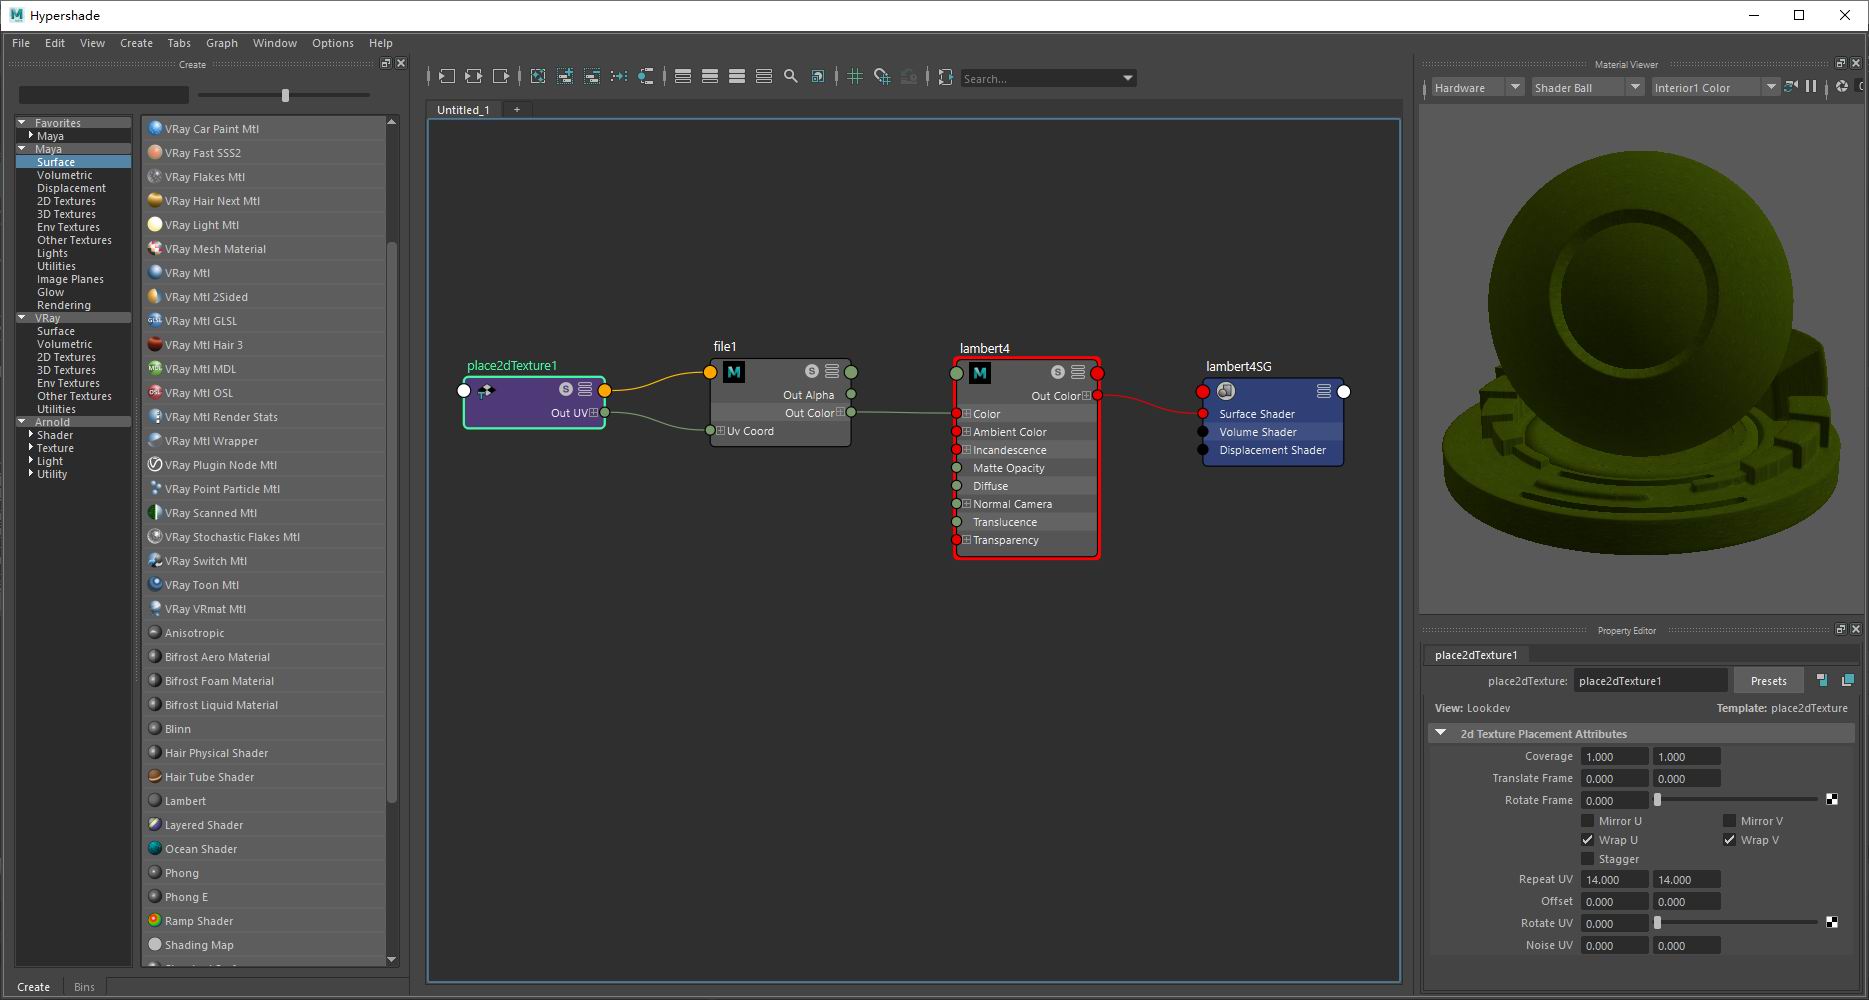
Task: Disable the Wrap U checkbox
Action: 1588,840
